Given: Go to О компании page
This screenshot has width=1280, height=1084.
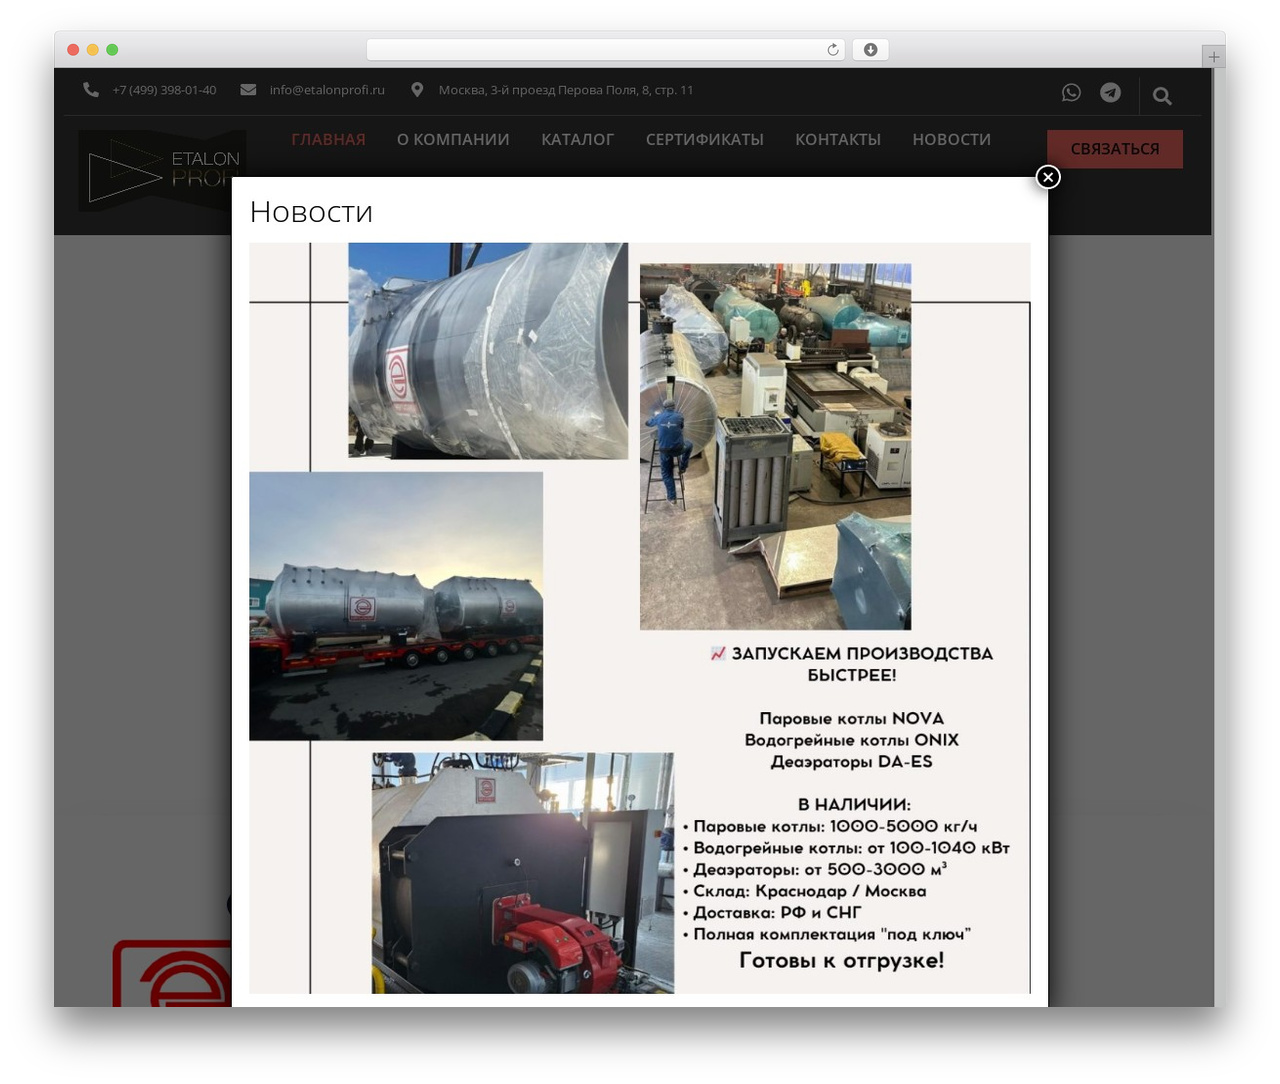Looking at the screenshot, I should [x=453, y=140].
